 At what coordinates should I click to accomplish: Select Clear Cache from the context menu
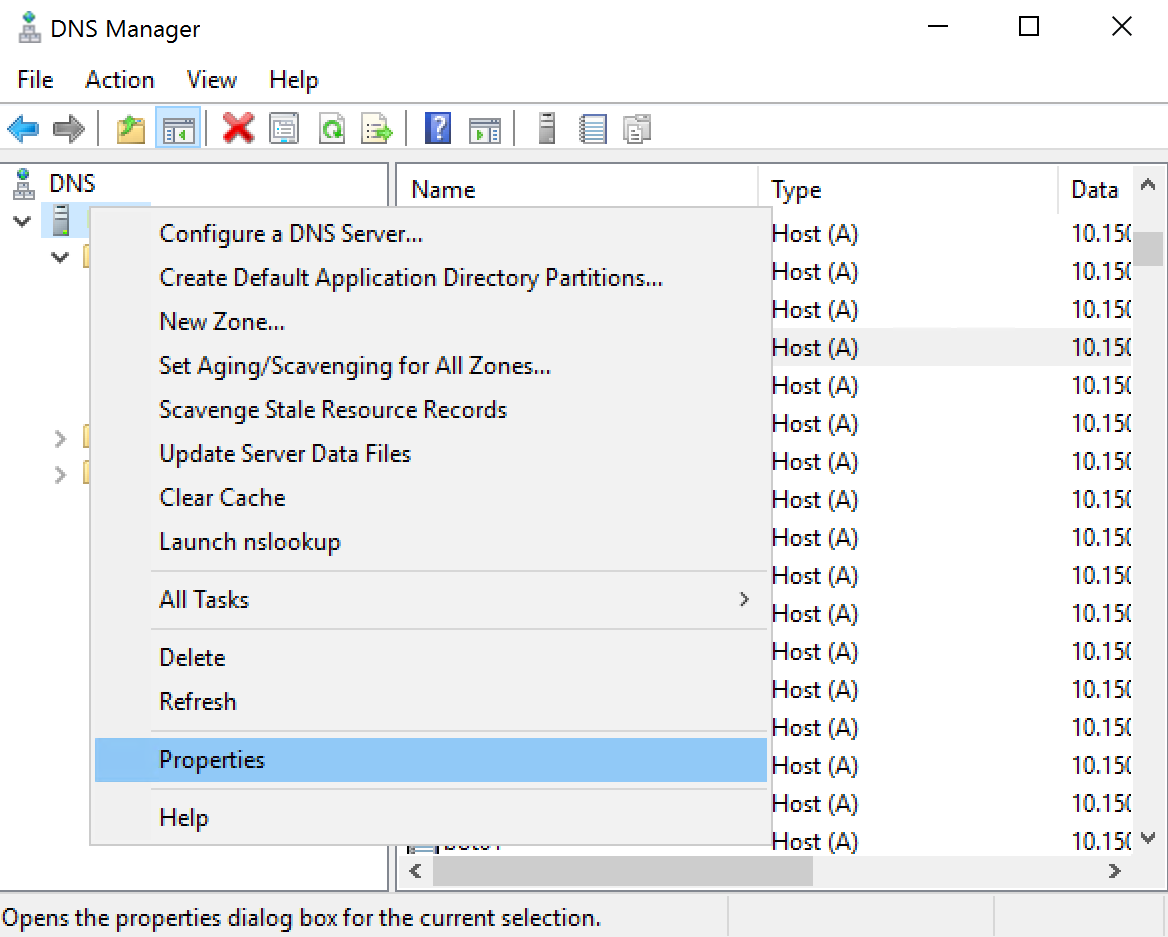pyautogui.click(x=222, y=497)
